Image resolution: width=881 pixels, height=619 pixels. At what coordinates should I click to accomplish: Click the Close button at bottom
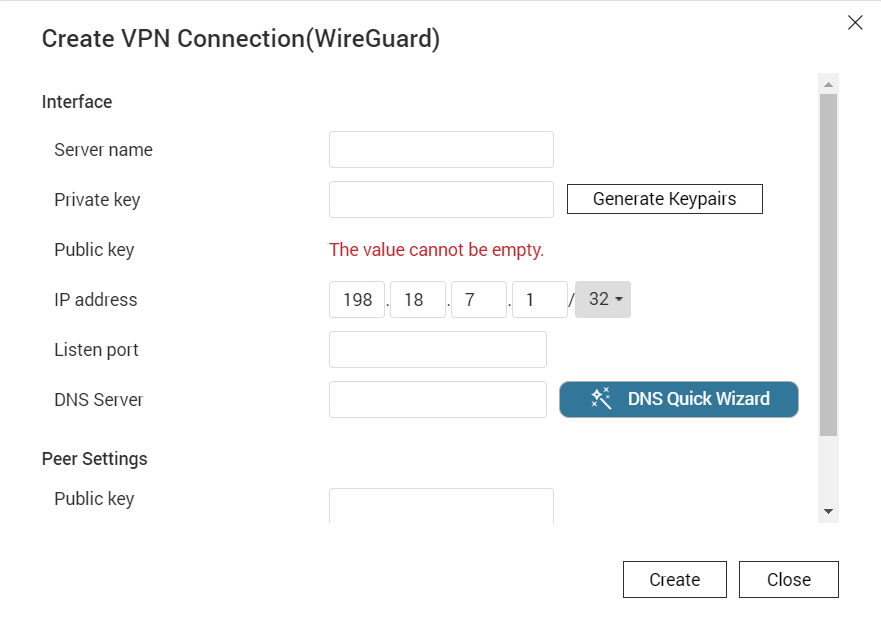[789, 579]
